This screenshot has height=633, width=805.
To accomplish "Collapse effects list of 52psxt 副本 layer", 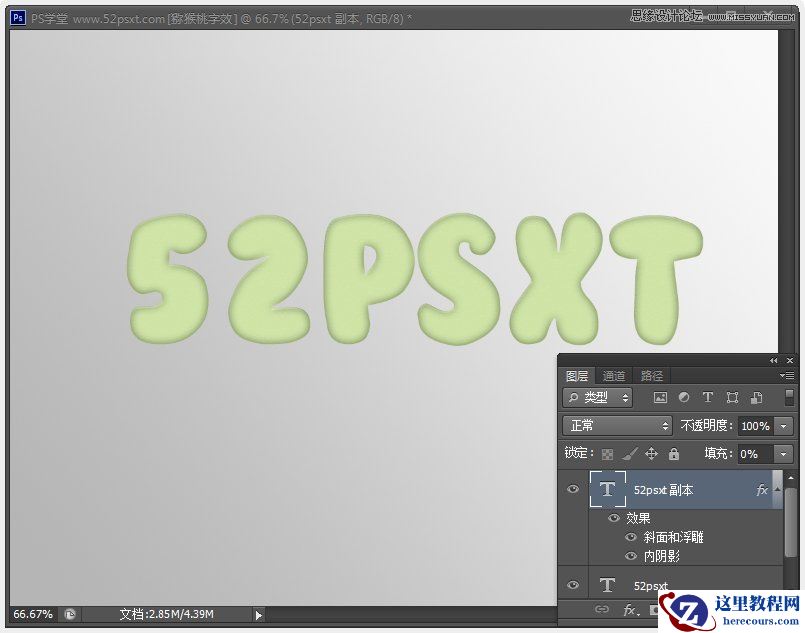I will tap(777, 489).
